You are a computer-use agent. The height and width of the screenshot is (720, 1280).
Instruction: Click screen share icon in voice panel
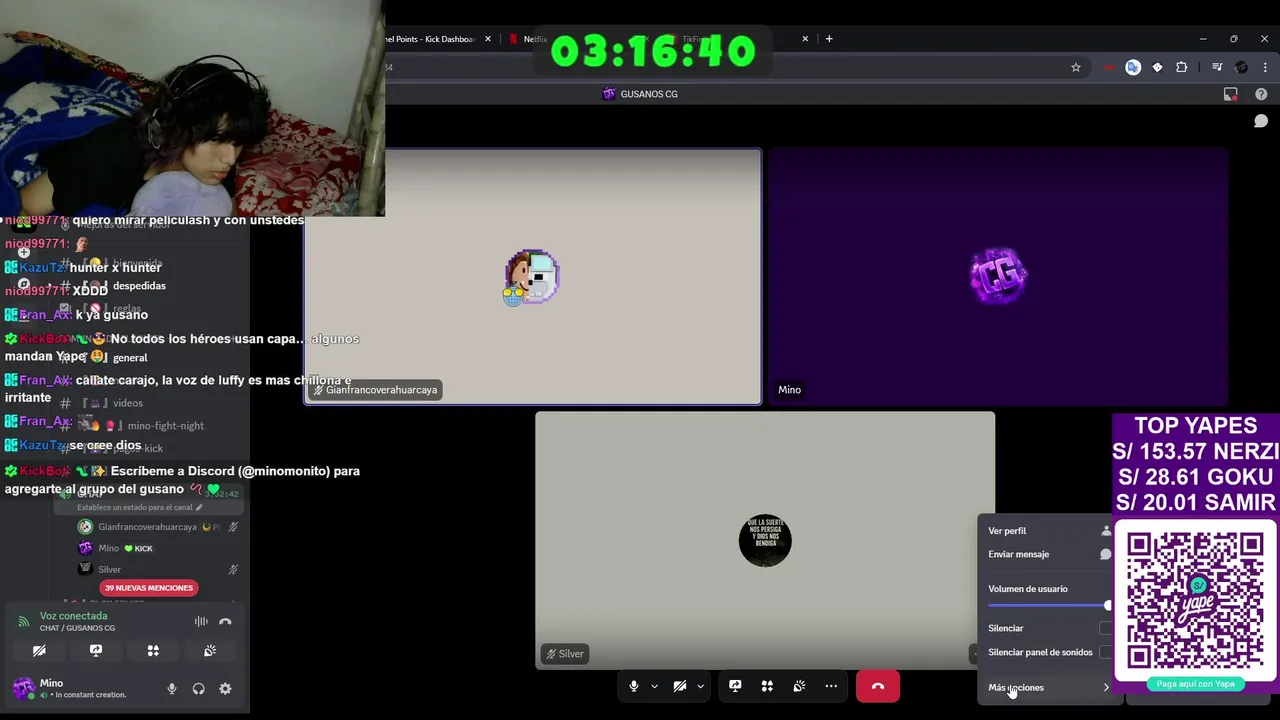[96, 650]
